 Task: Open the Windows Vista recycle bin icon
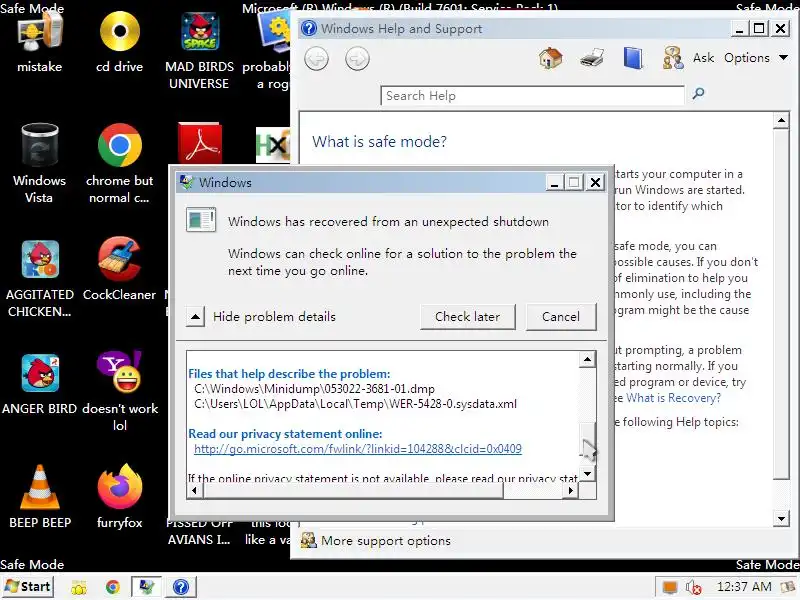[x=39, y=163]
